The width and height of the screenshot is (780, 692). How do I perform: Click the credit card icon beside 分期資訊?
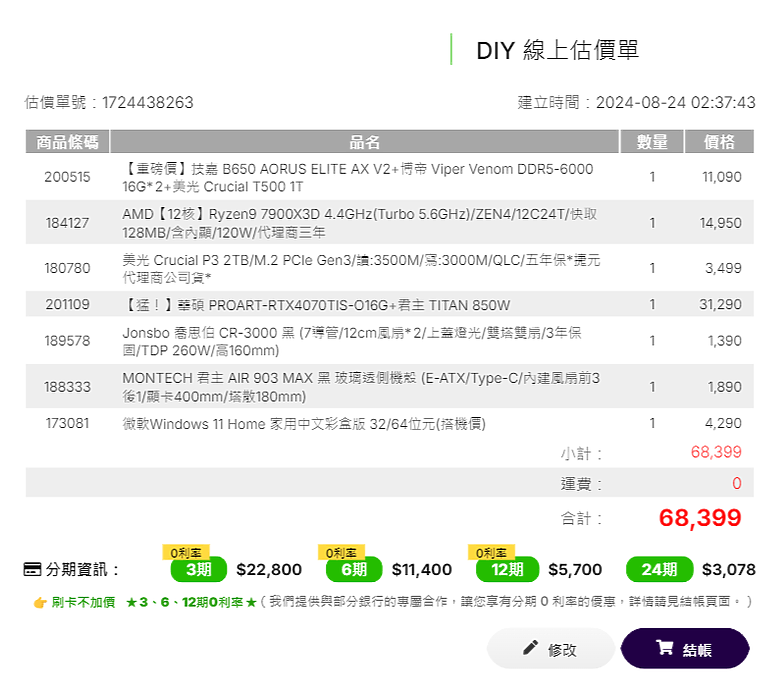[x=32, y=569]
